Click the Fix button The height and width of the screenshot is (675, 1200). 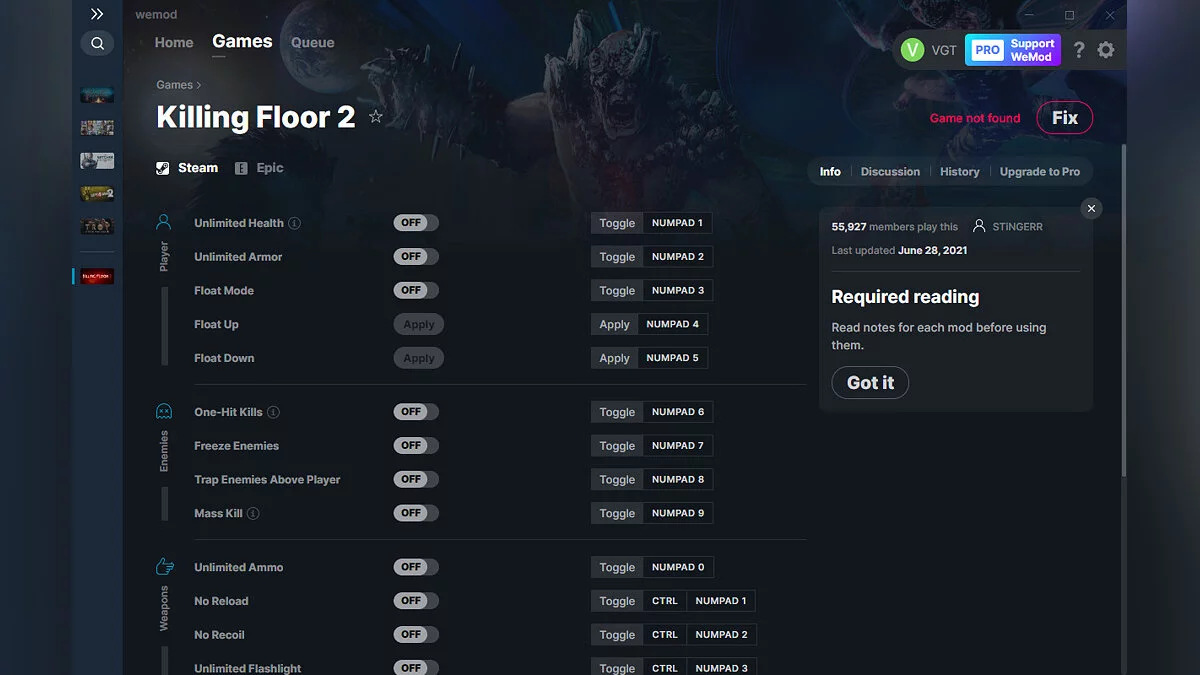click(1065, 118)
